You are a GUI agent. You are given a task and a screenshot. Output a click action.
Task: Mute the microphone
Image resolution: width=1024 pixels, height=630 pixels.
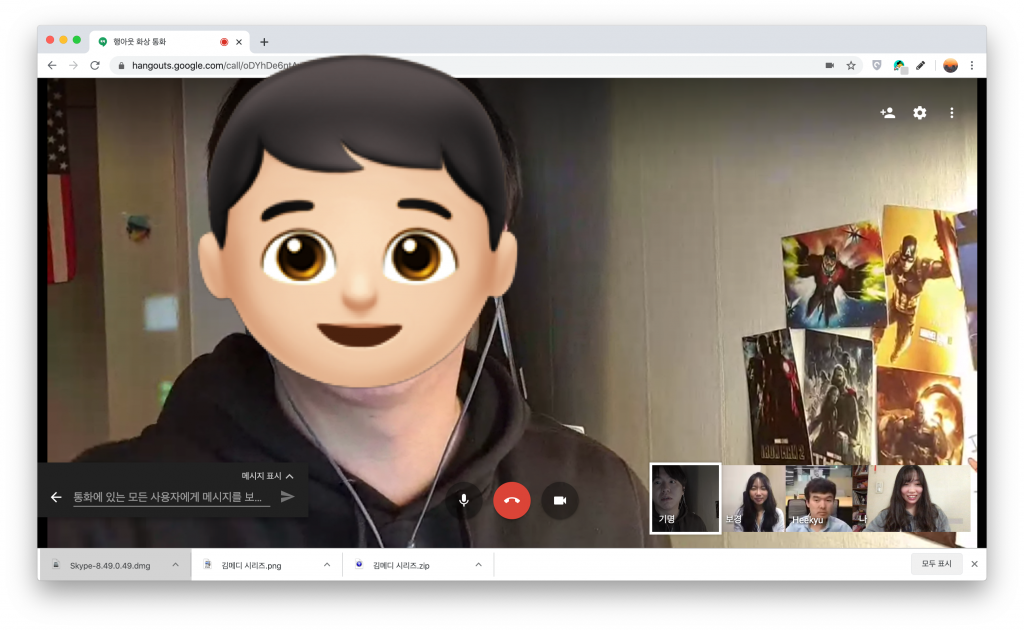[464, 501]
